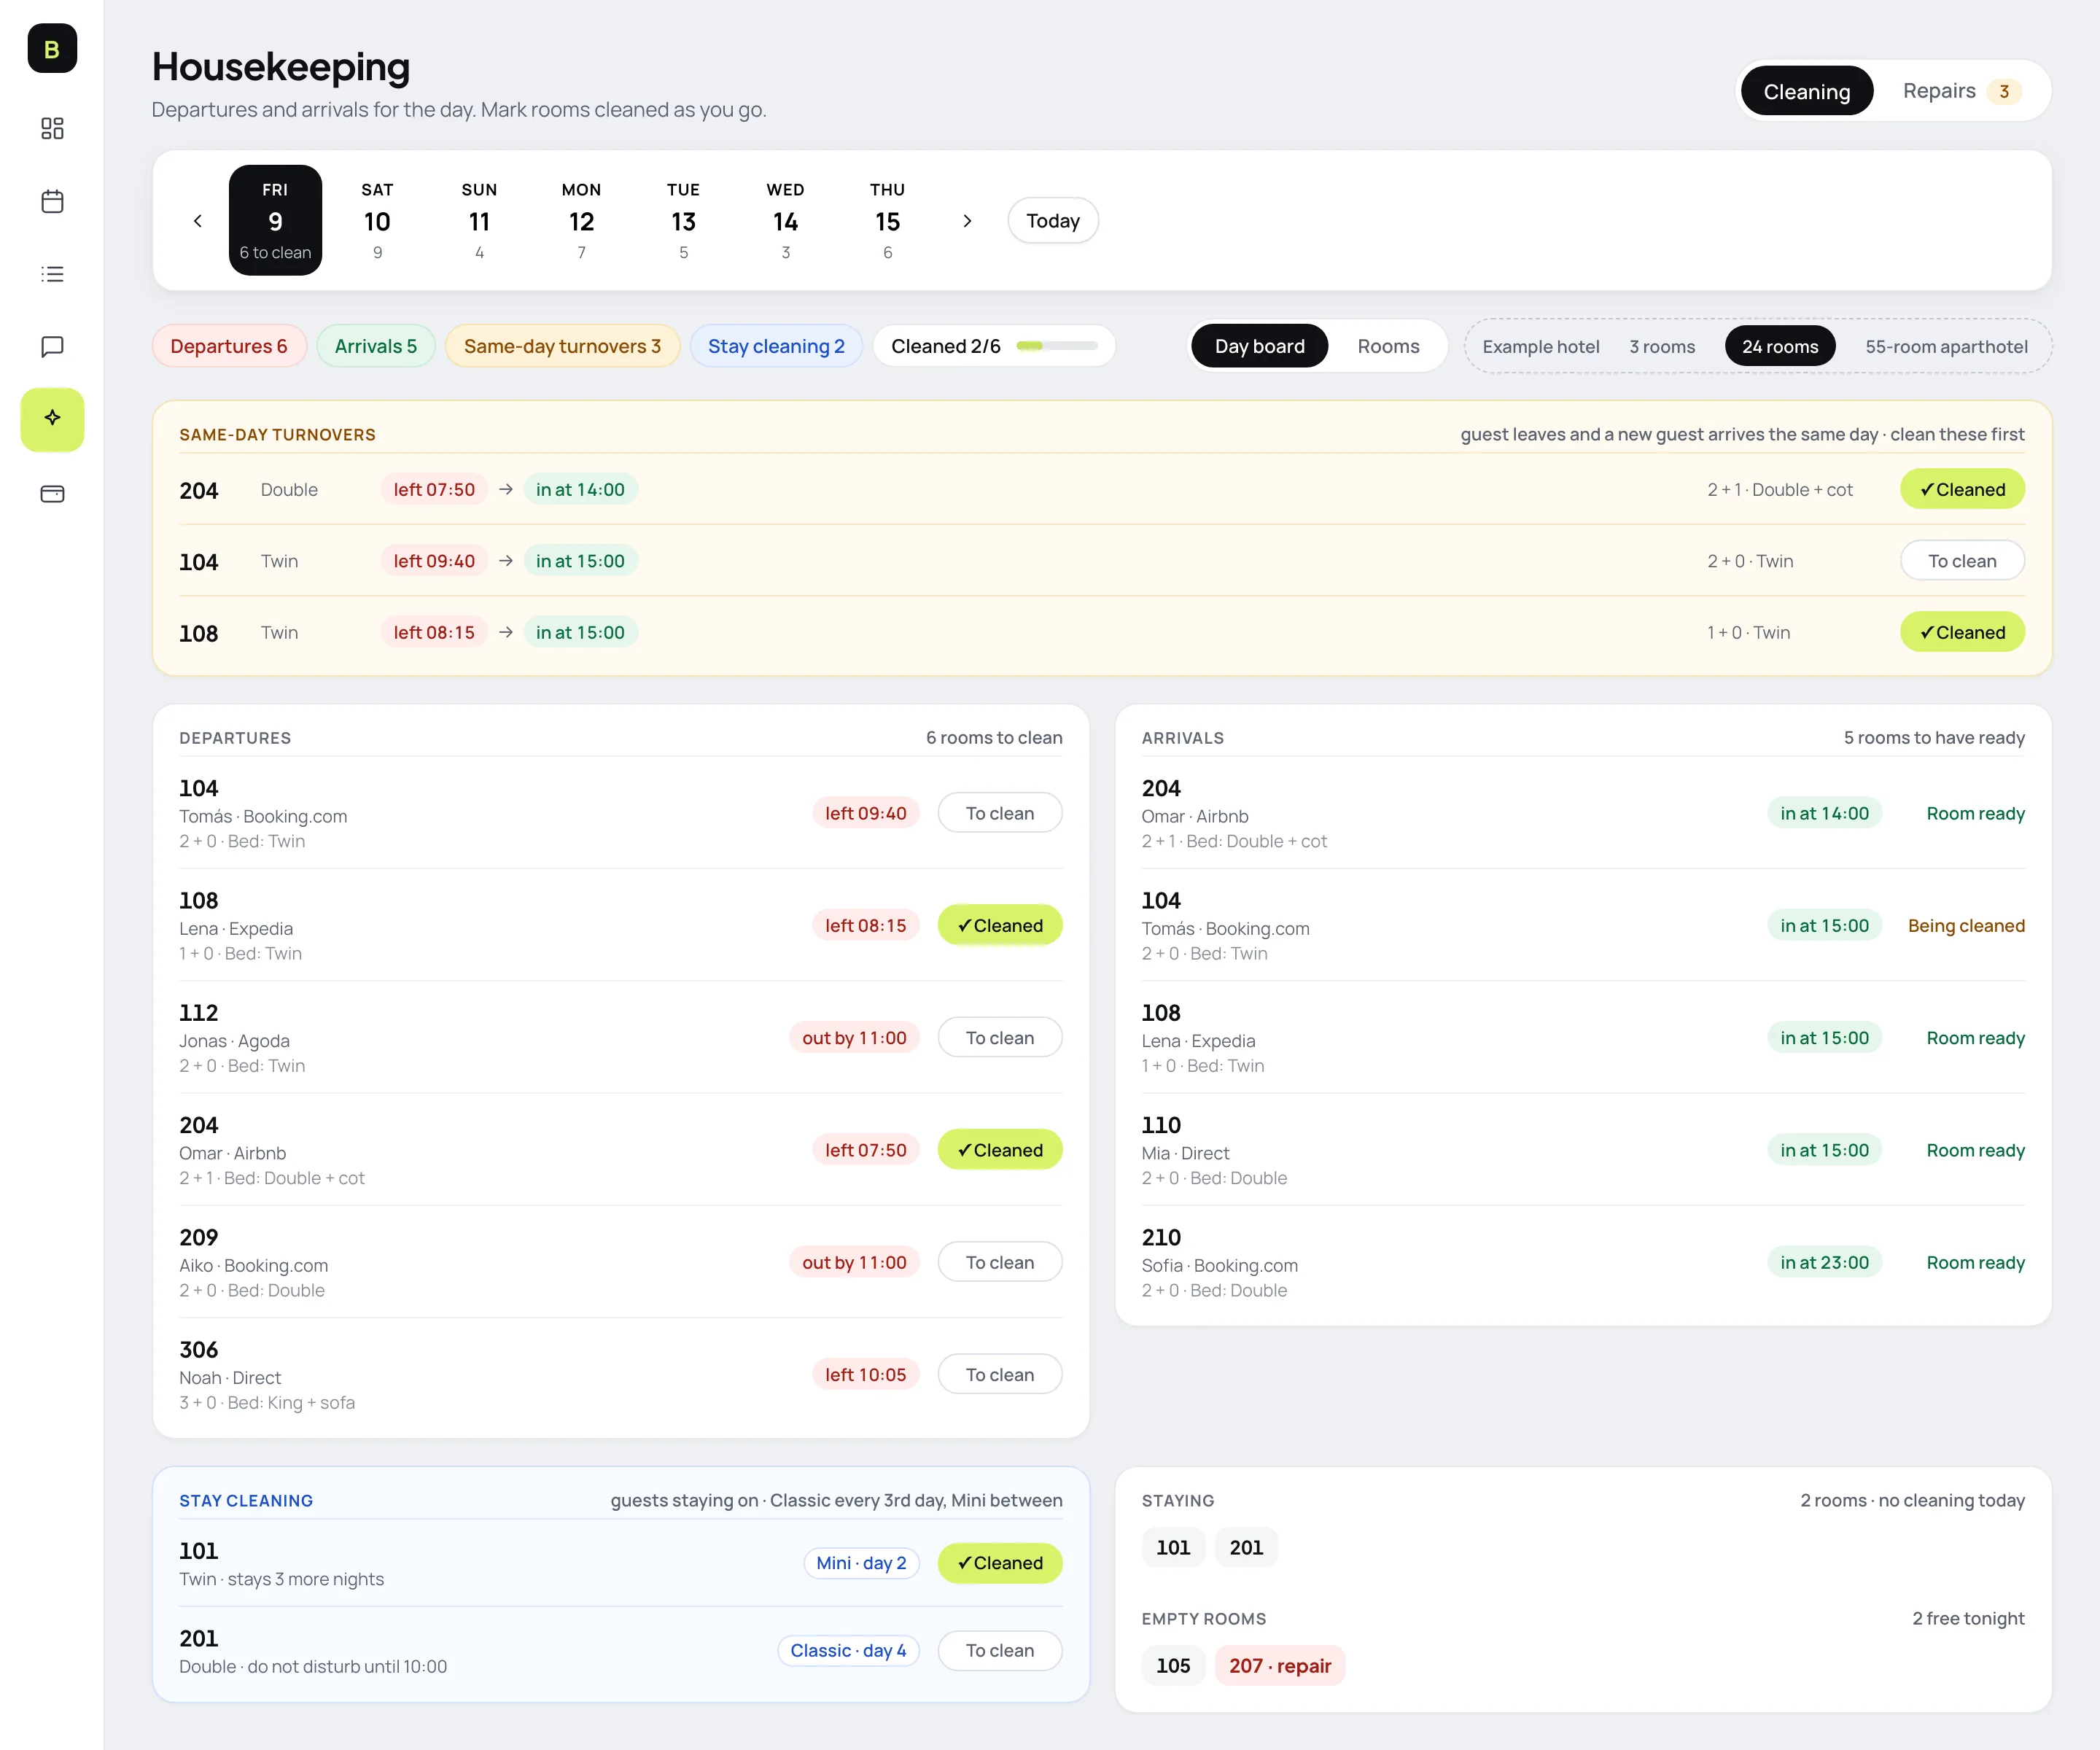2100x1750 pixels.
Task: Mark Noah room 306 departure To clean
Action: 999,1375
